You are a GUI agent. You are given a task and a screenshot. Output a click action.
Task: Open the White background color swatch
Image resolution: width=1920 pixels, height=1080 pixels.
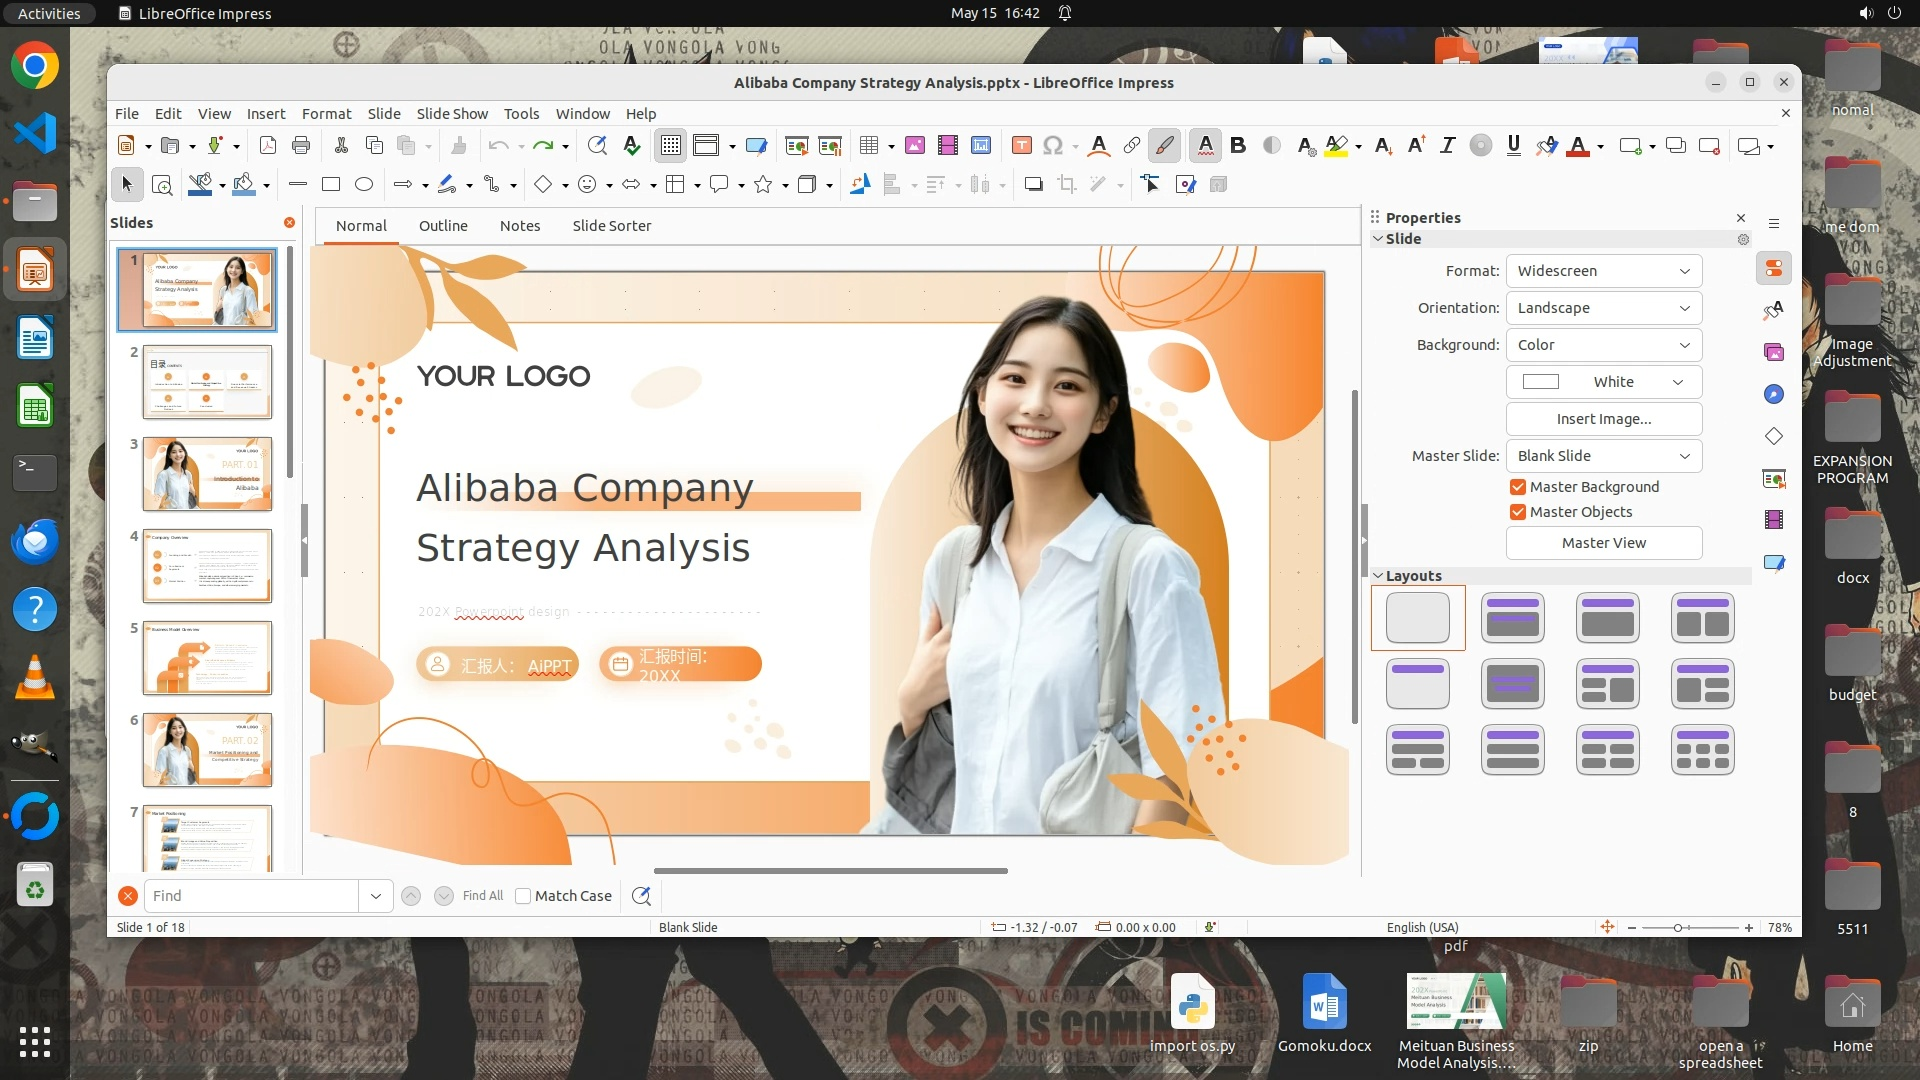pyautogui.click(x=1603, y=382)
